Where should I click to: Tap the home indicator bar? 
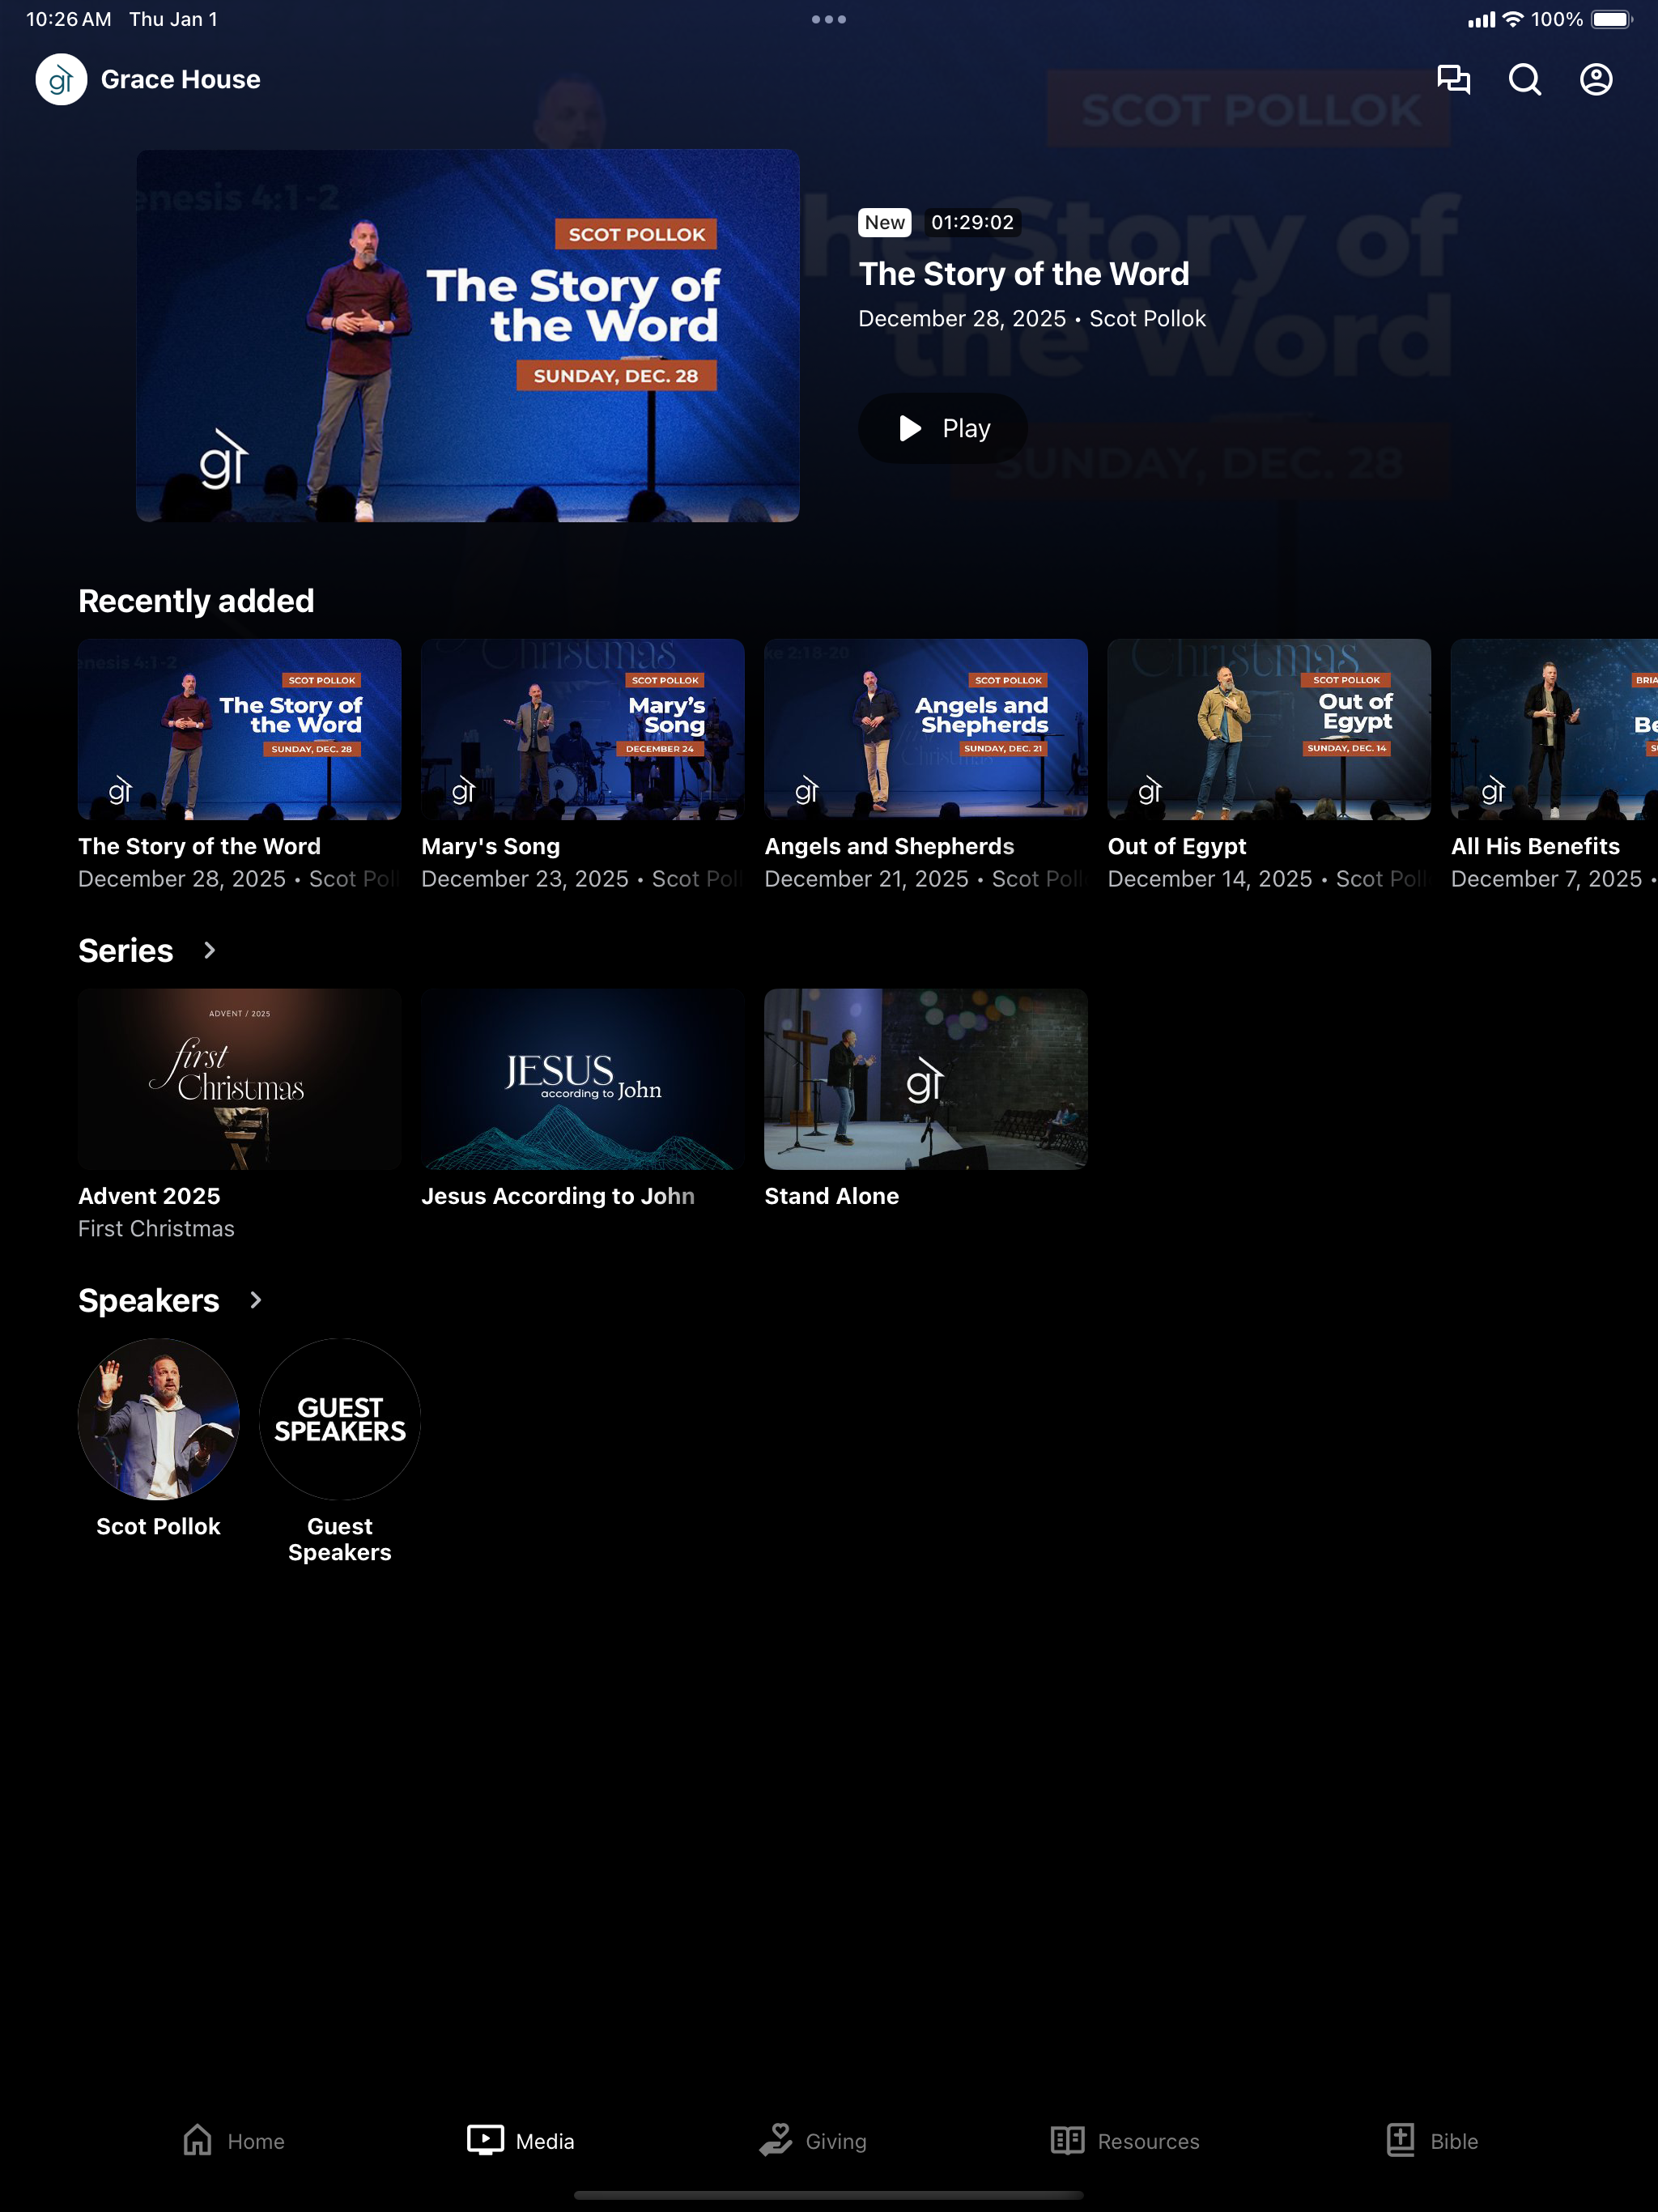coord(829,2195)
